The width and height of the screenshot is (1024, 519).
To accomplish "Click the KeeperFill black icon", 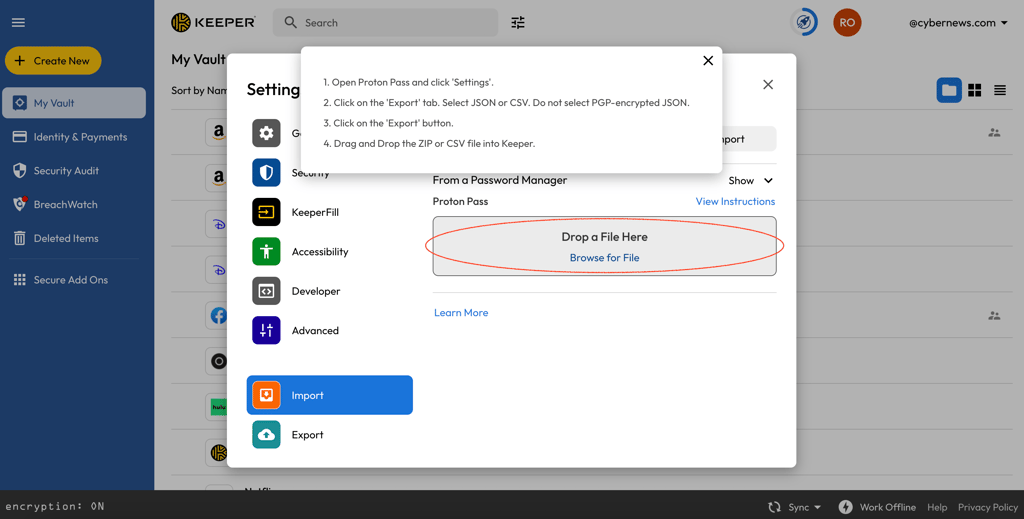I will (266, 212).
